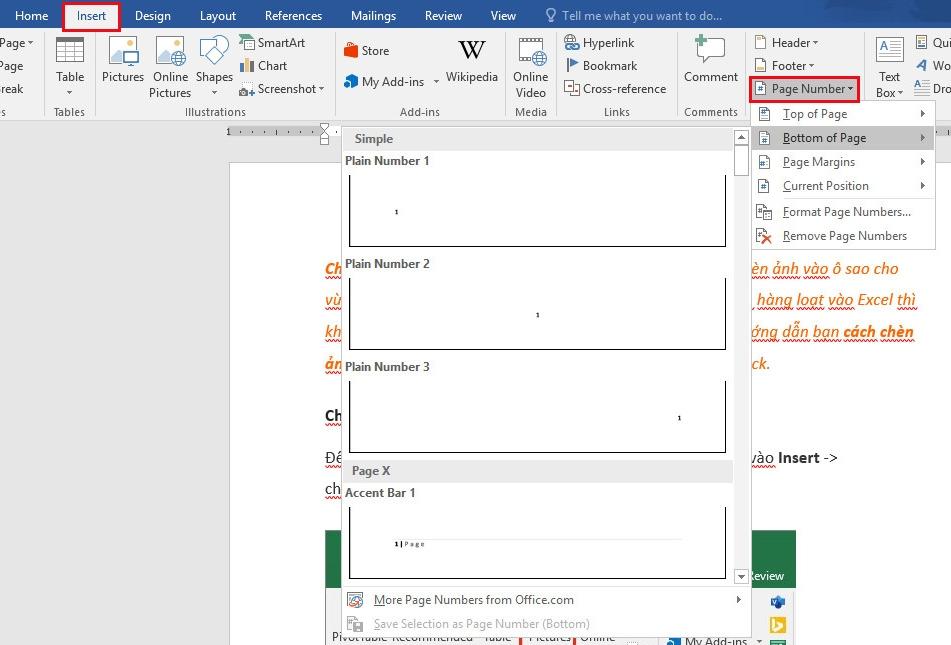Image resolution: width=951 pixels, height=645 pixels.
Task: Open More Page Numbers from Office.com
Action: 474,600
